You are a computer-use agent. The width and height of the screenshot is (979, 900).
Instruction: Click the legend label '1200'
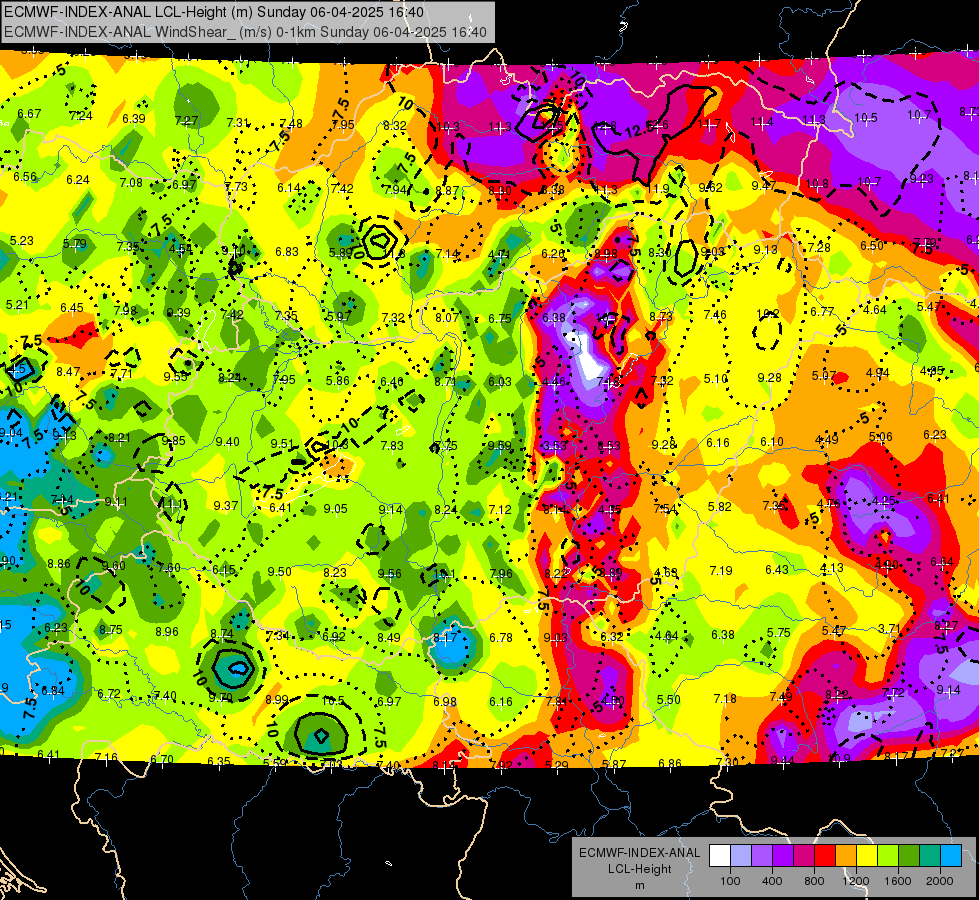(856, 881)
